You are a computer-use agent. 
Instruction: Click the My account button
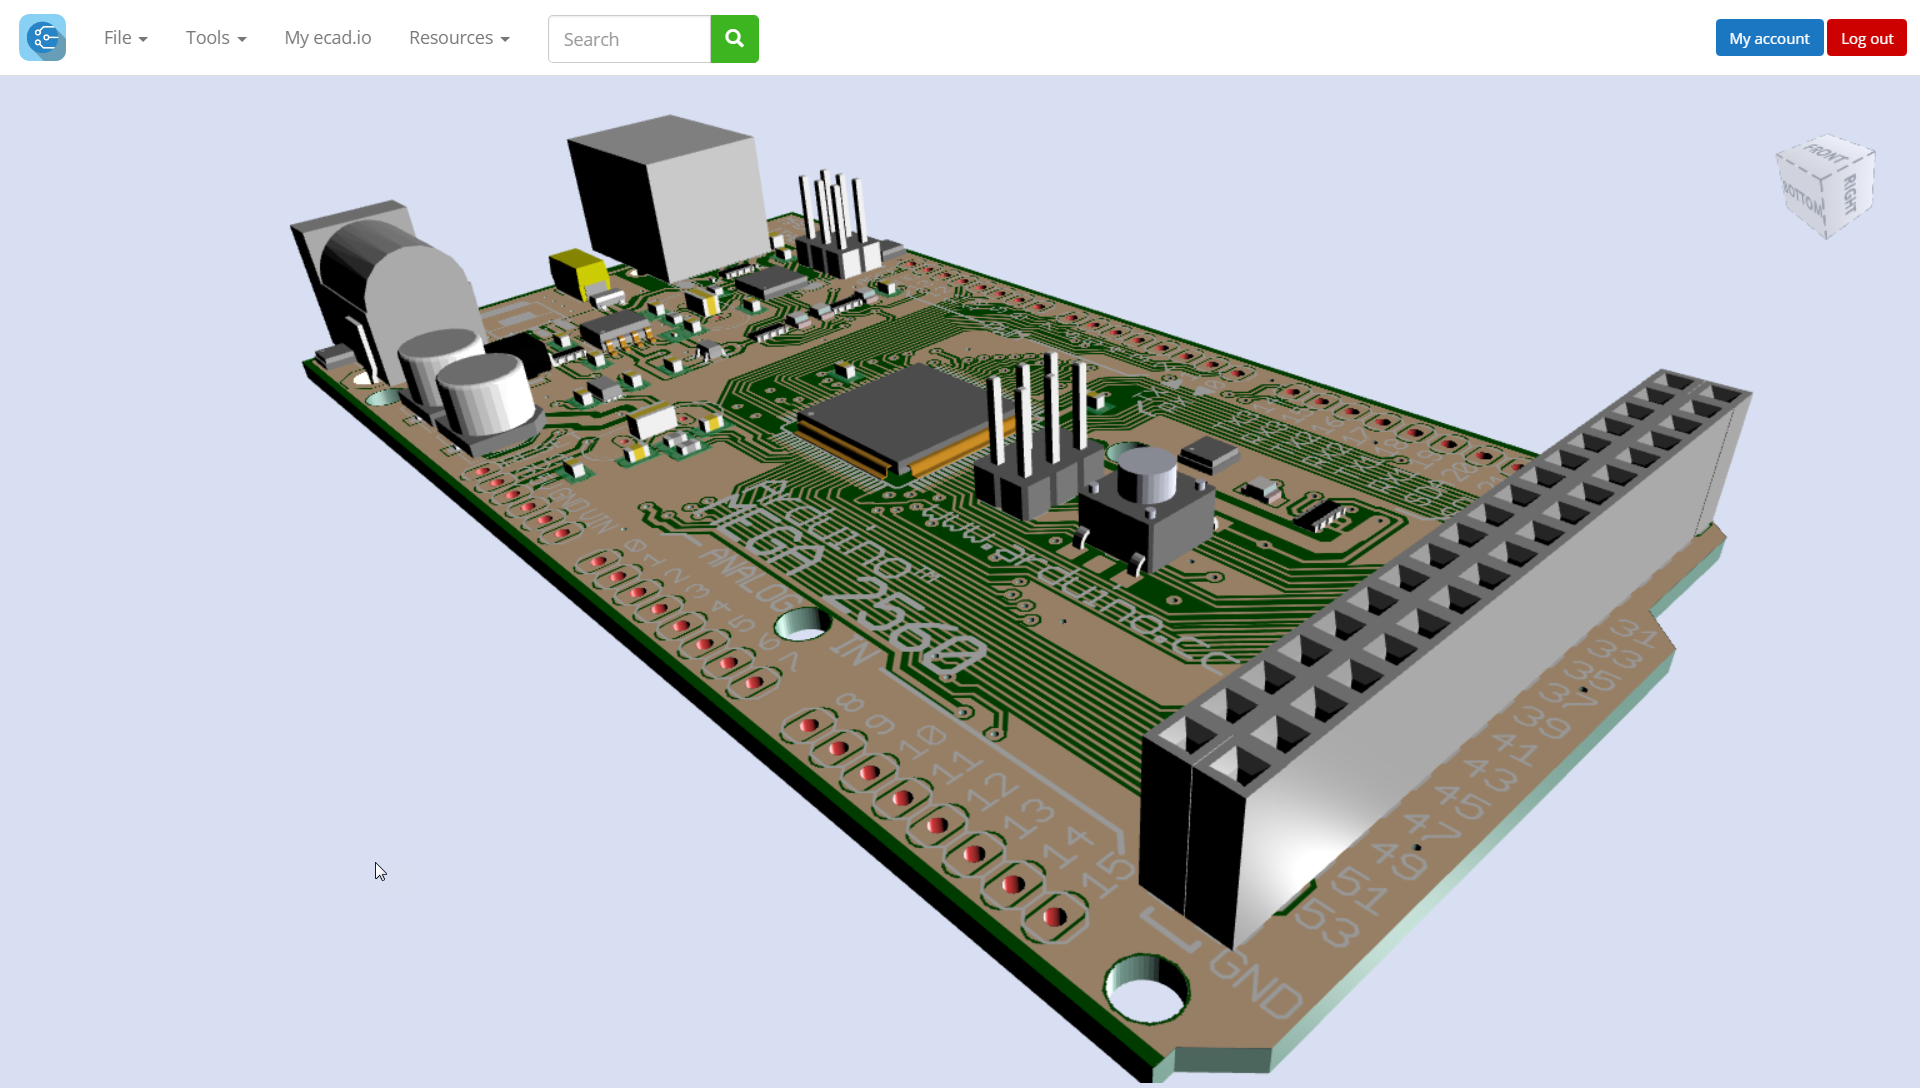[x=1768, y=37]
